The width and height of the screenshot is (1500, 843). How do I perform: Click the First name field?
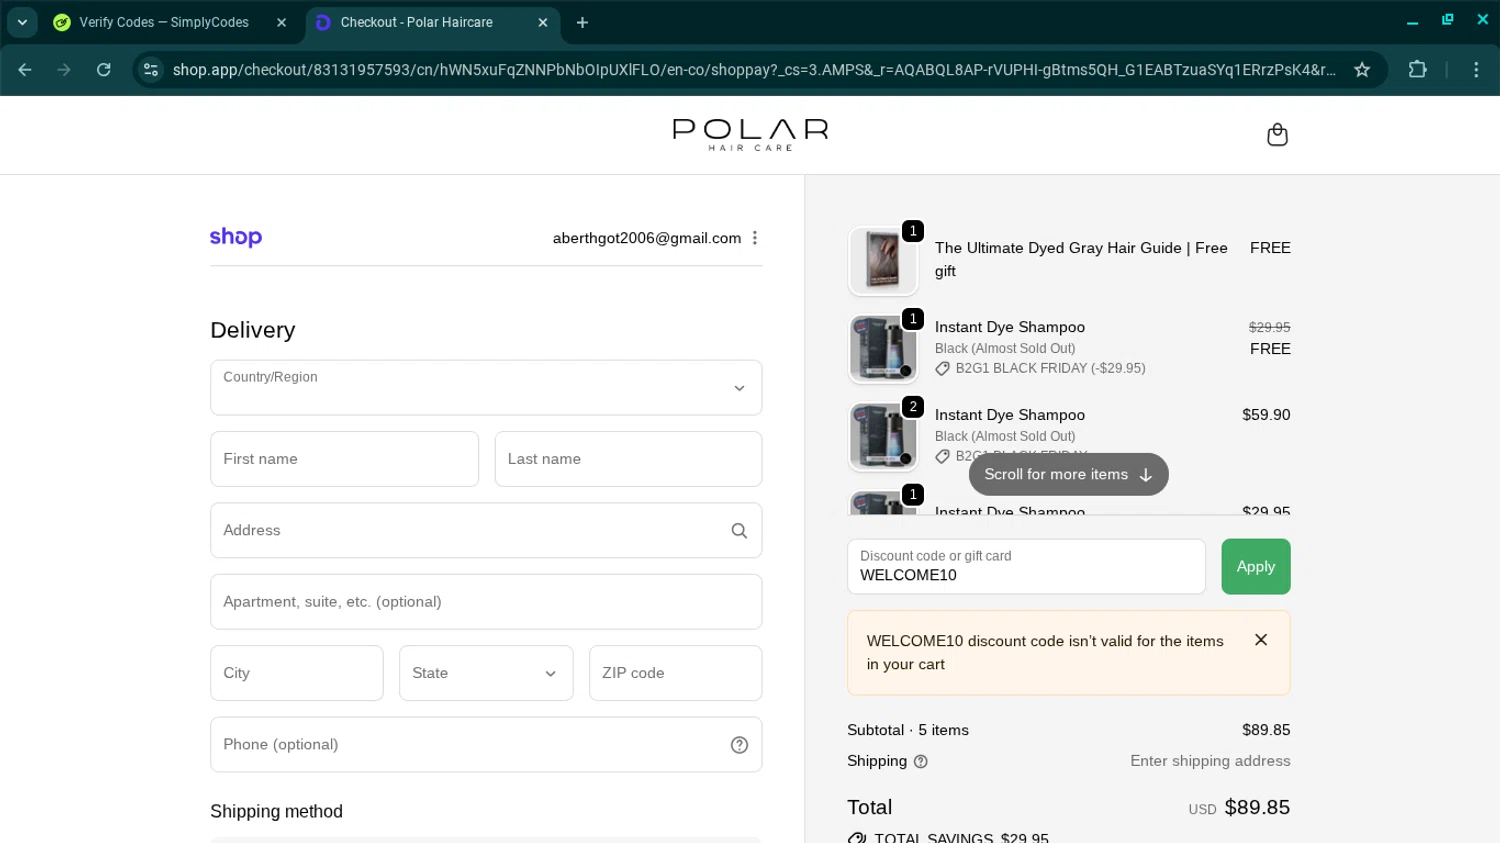tap(344, 459)
